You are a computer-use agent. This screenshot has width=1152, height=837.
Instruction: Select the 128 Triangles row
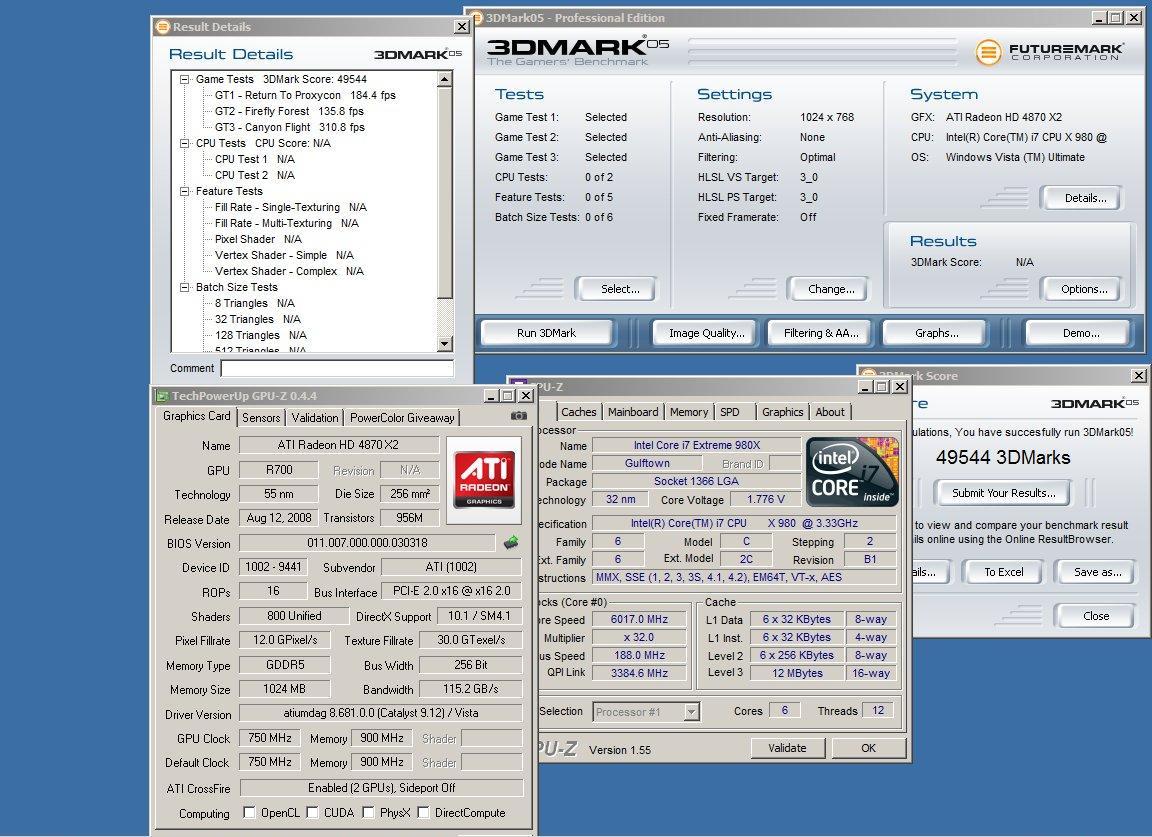pos(261,335)
